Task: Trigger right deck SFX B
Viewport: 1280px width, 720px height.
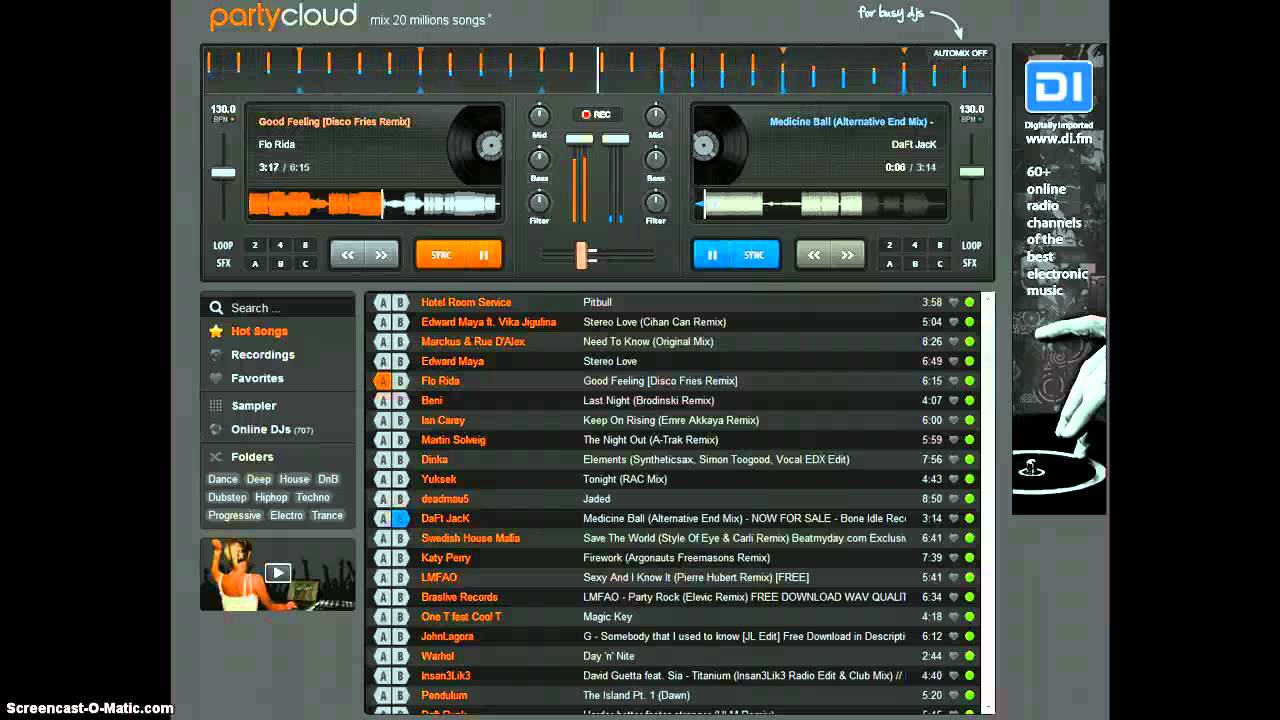Action: (x=914, y=264)
